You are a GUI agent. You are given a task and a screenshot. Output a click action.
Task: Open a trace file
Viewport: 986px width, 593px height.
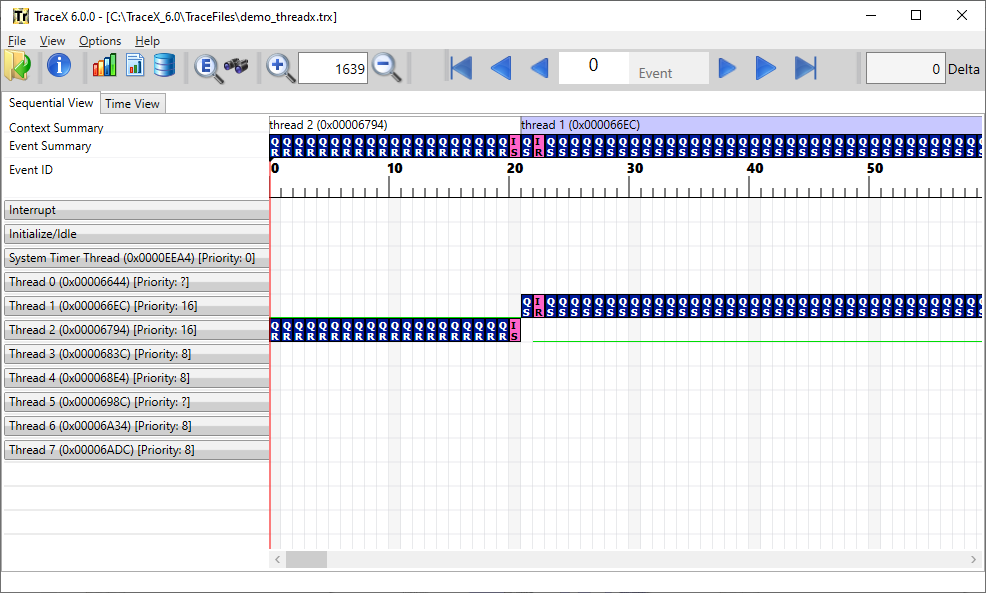pos(18,67)
